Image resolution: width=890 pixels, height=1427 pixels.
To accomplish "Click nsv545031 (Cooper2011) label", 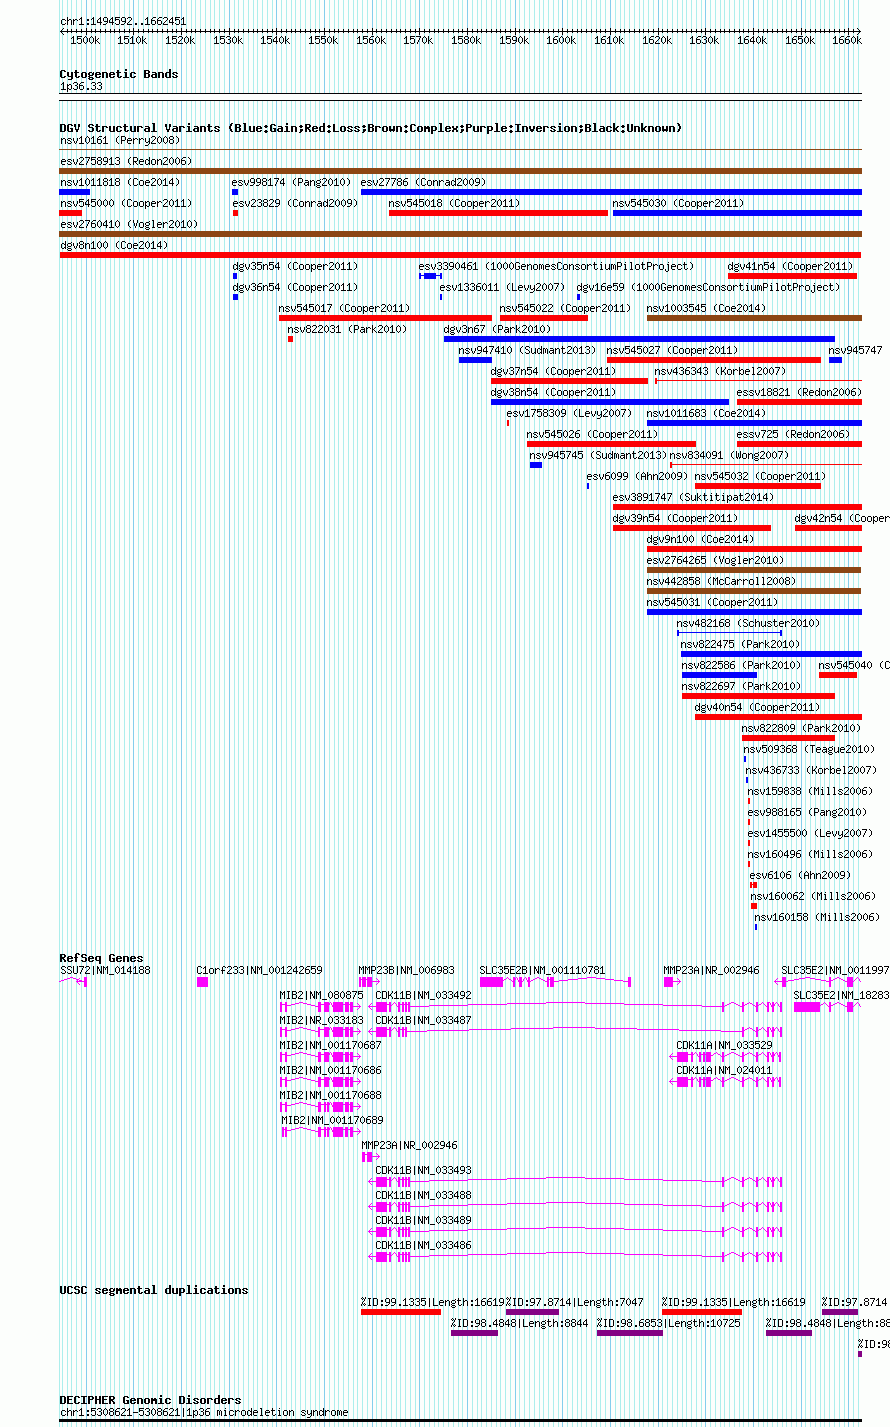I will (712, 602).
